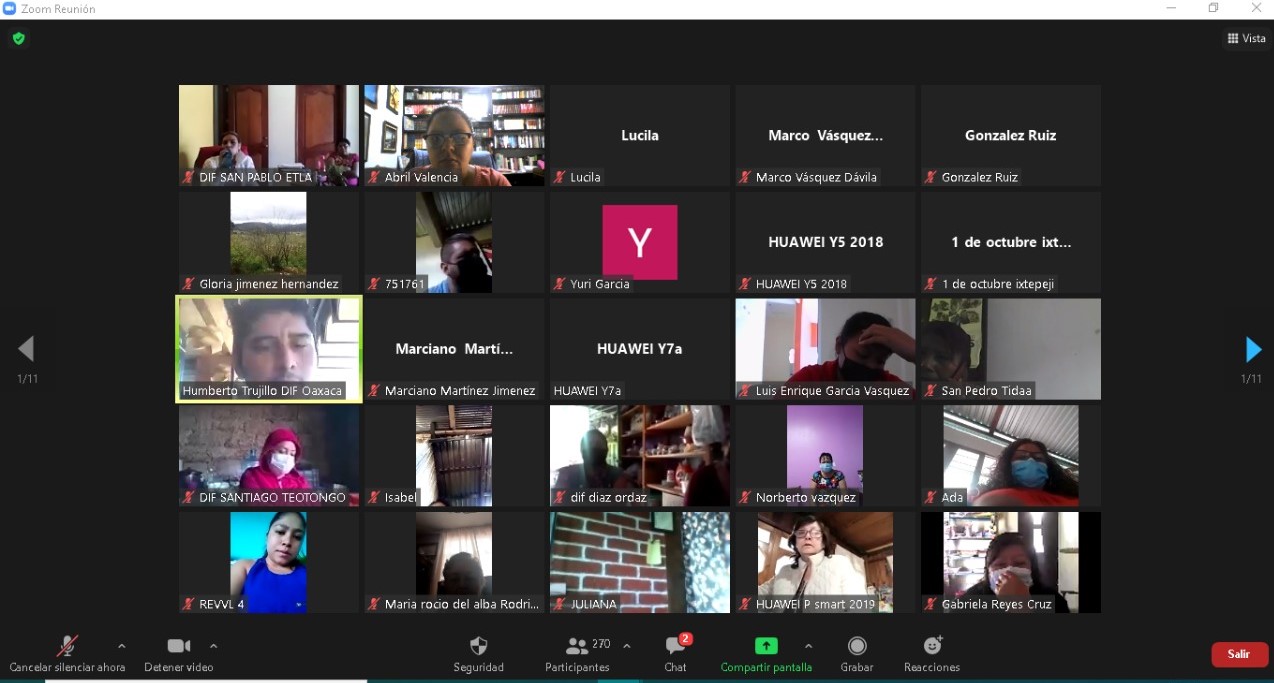Expand video options arrow beside camera

[213, 646]
